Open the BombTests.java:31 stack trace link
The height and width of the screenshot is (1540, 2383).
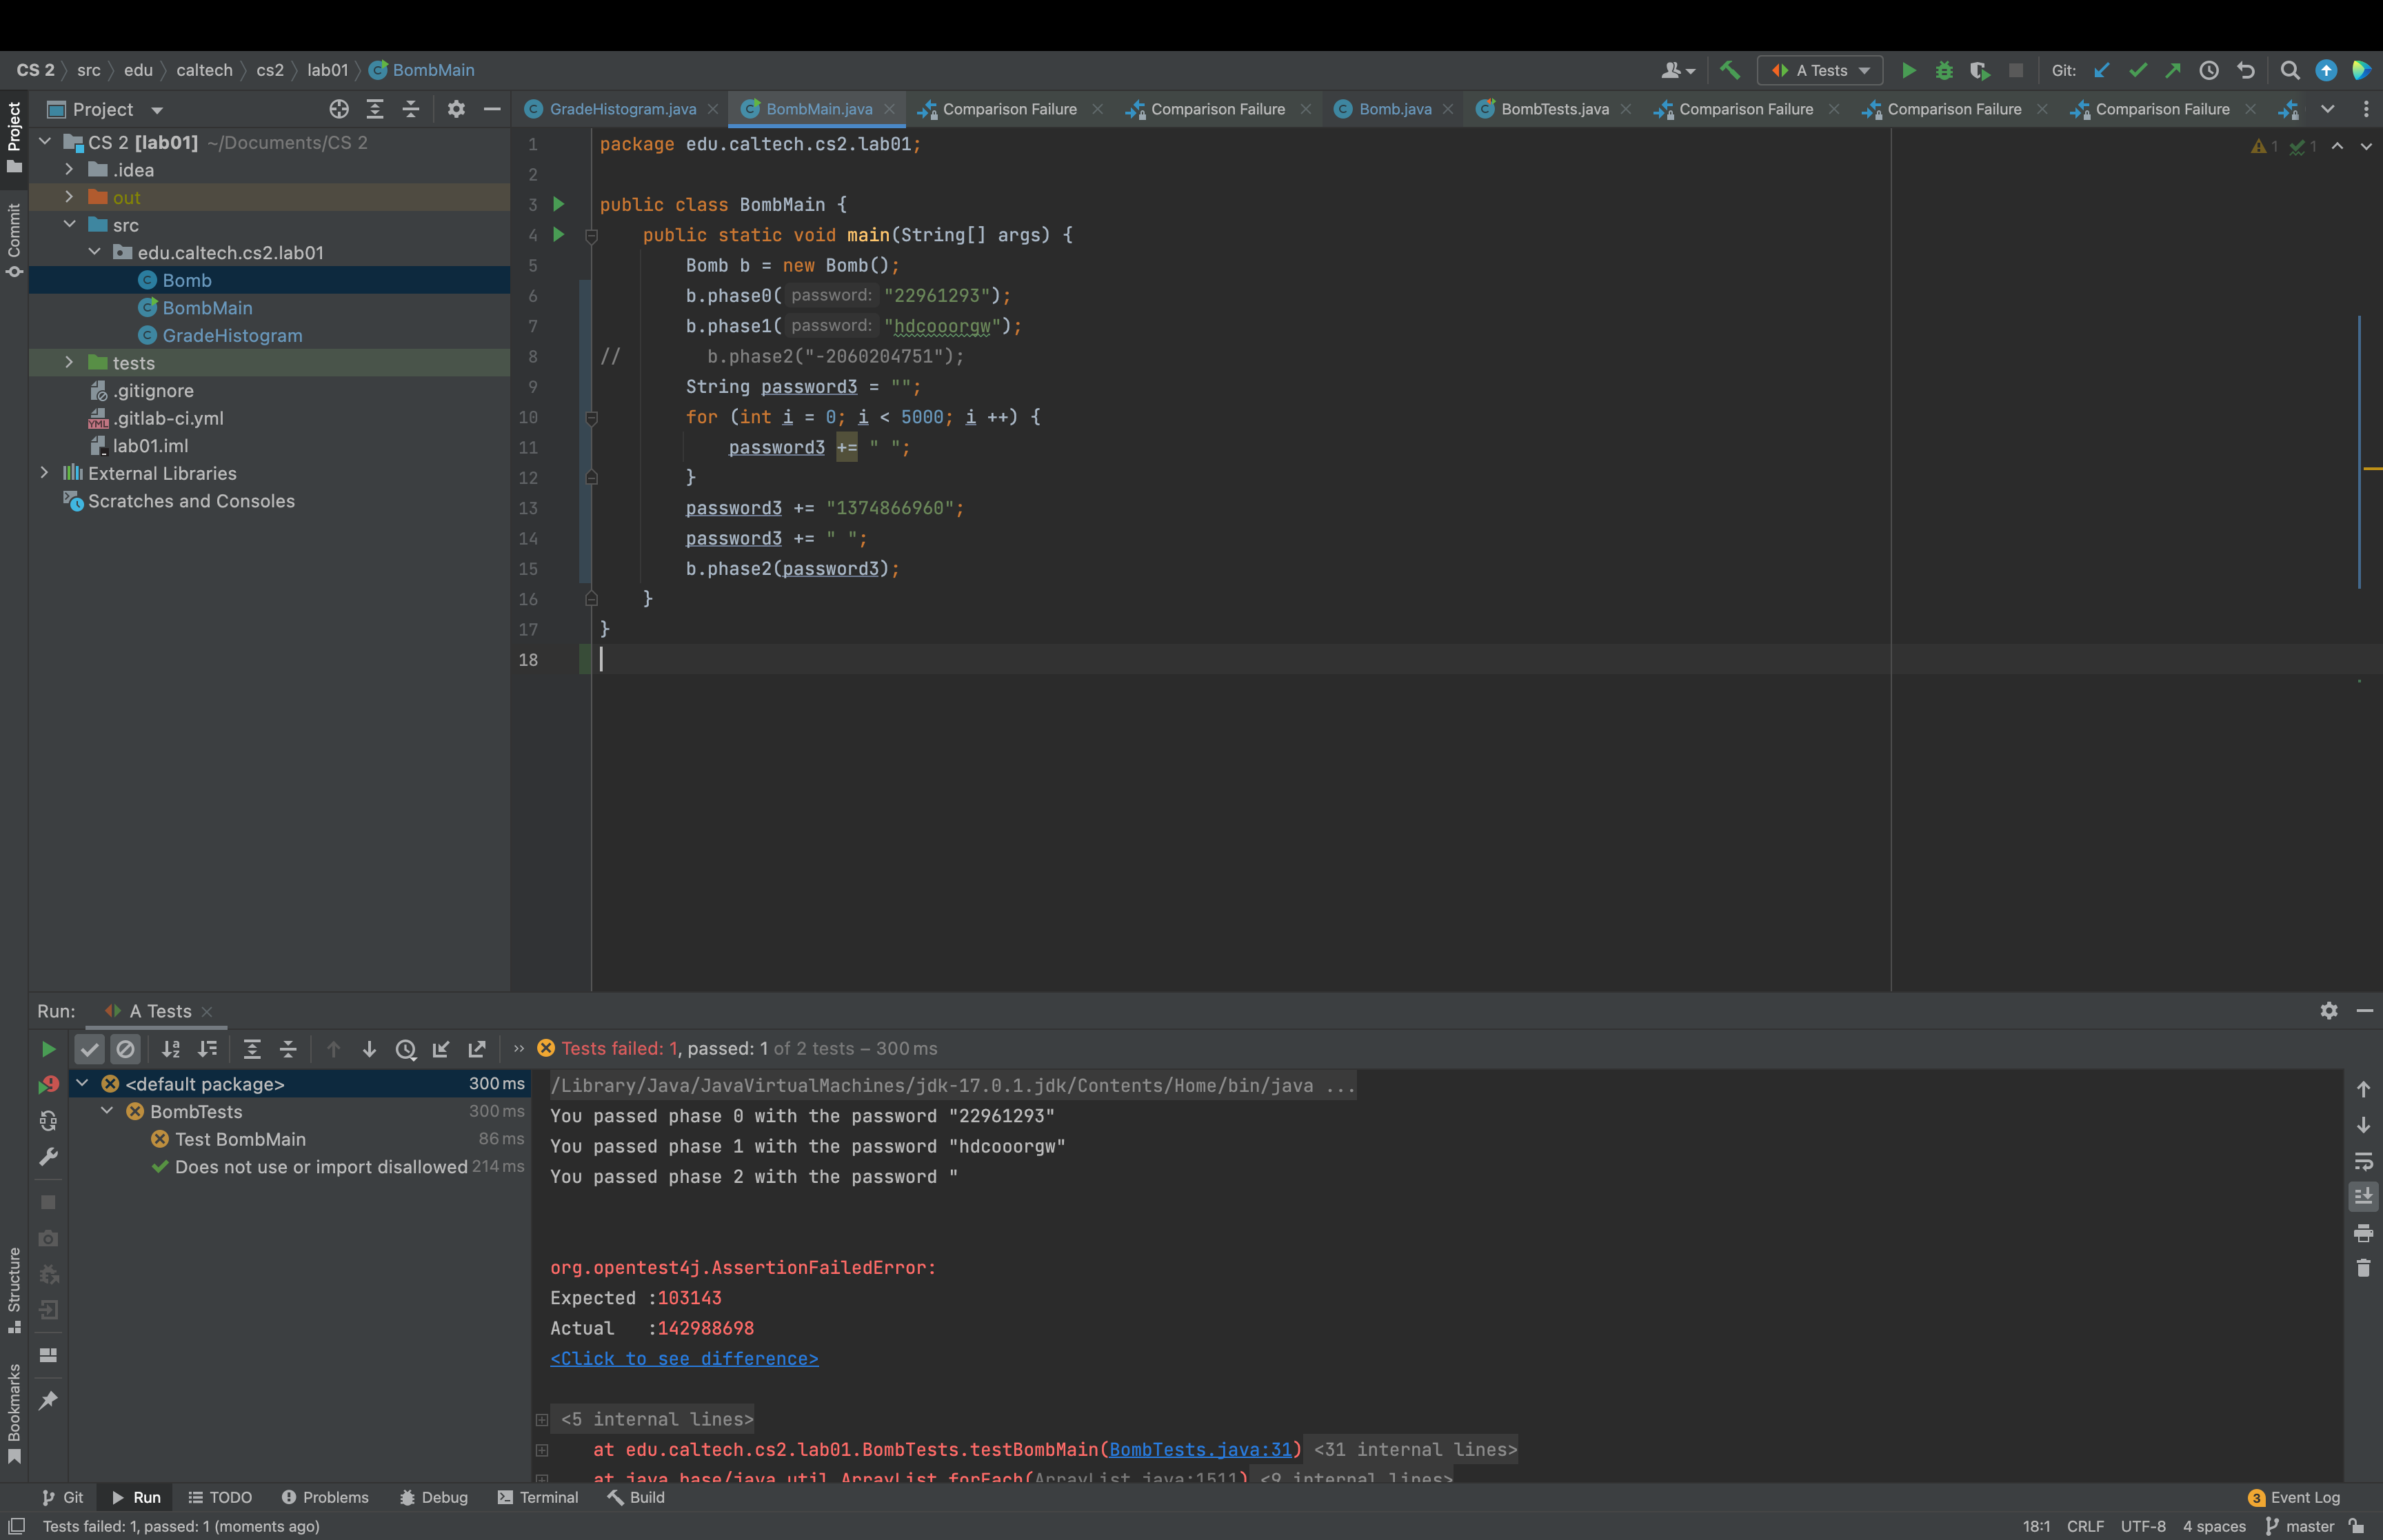tap(1200, 1449)
